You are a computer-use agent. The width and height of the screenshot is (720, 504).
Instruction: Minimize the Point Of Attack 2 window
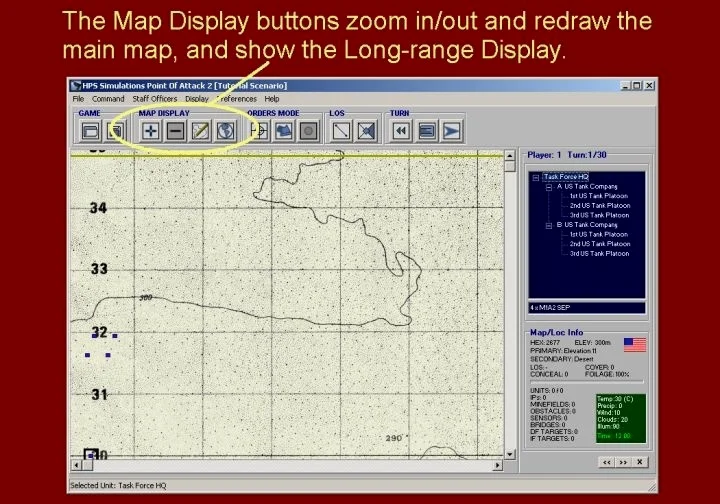pos(625,85)
